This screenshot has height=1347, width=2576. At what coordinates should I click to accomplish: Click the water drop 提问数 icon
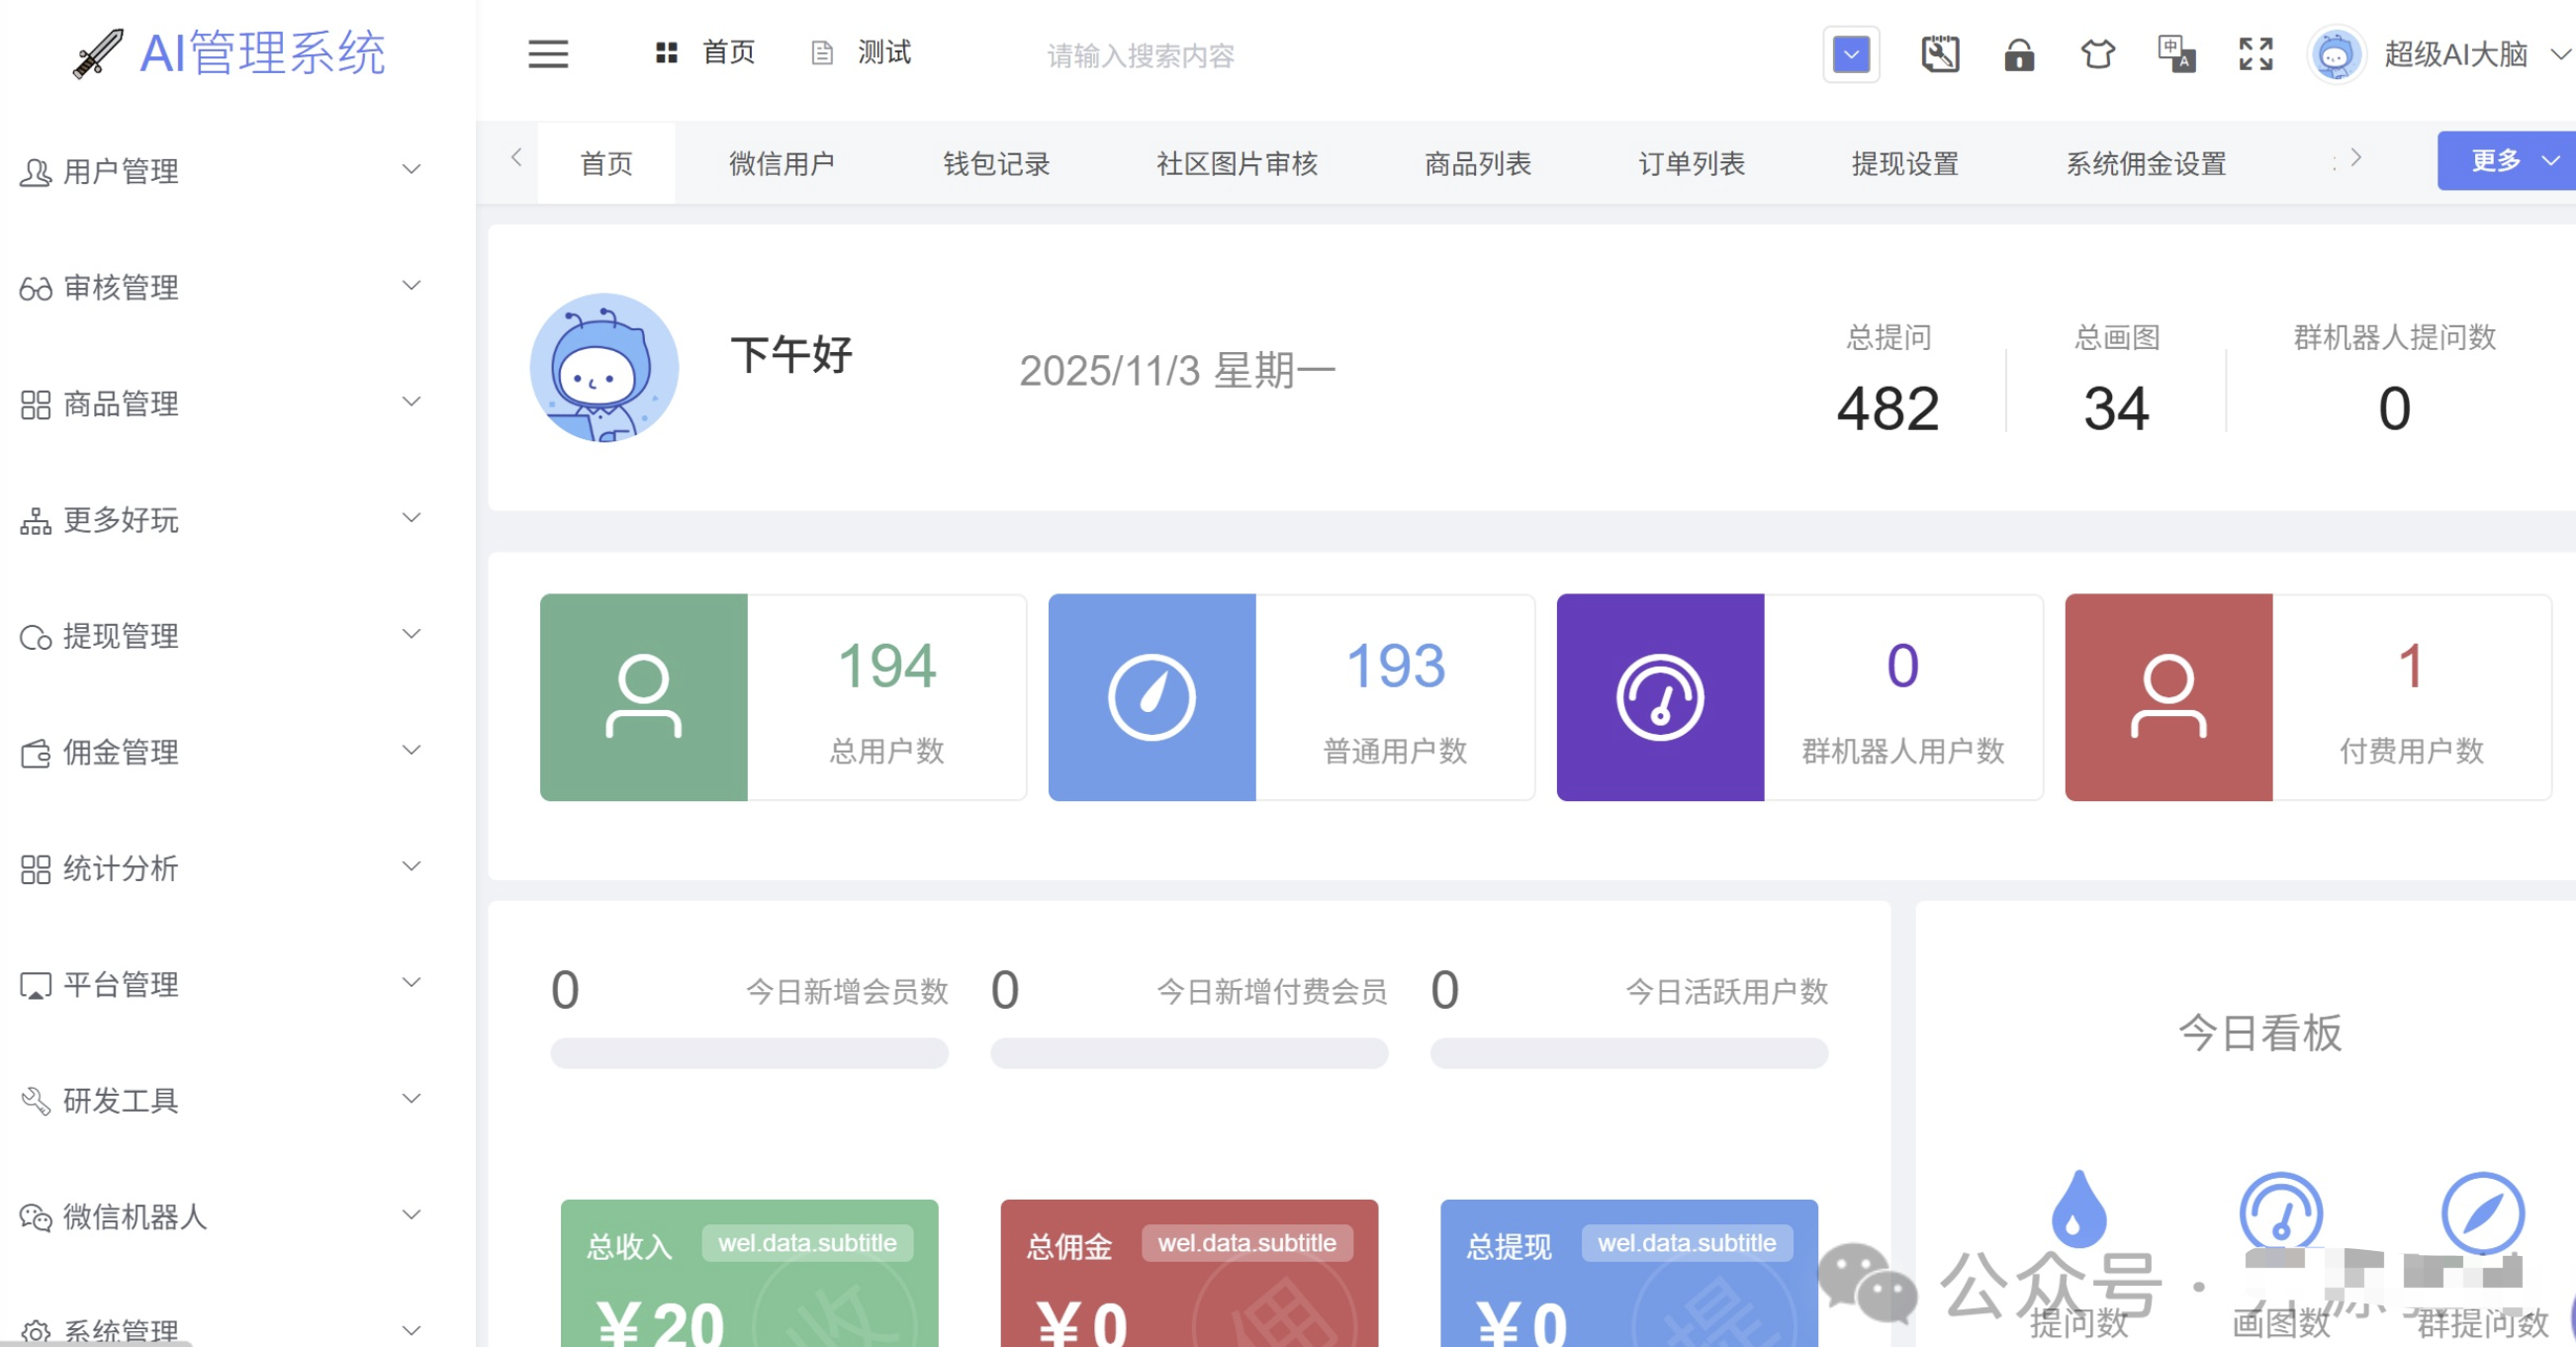[x=2079, y=1209]
